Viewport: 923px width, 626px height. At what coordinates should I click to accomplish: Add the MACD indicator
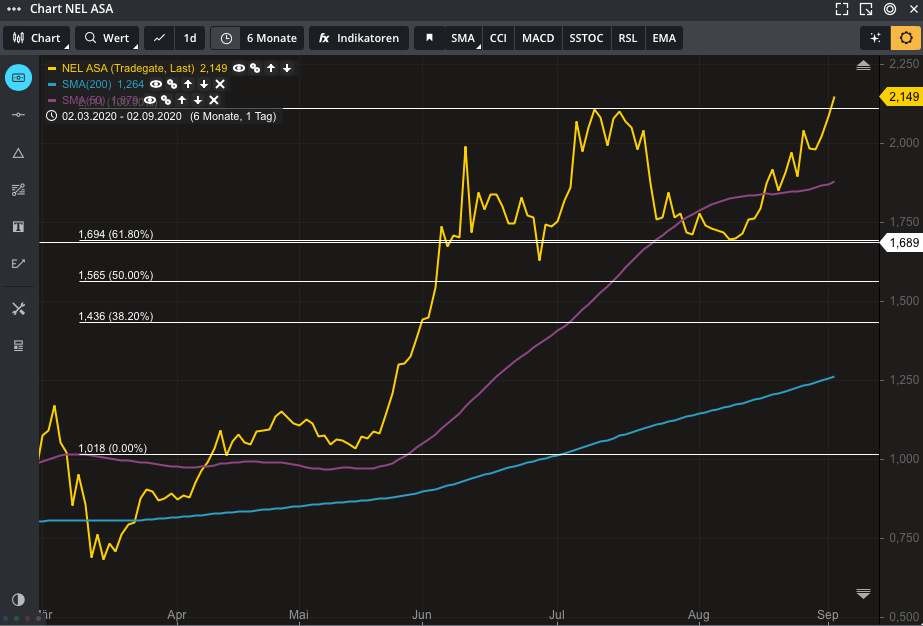click(x=538, y=39)
